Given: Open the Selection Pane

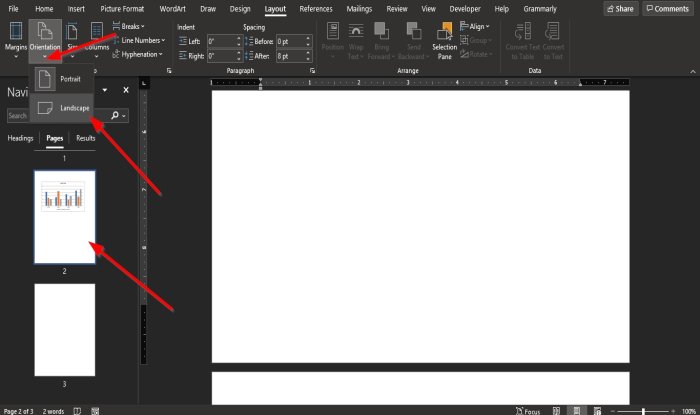Looking at the screenshot, I should click(x=445, y=40).
